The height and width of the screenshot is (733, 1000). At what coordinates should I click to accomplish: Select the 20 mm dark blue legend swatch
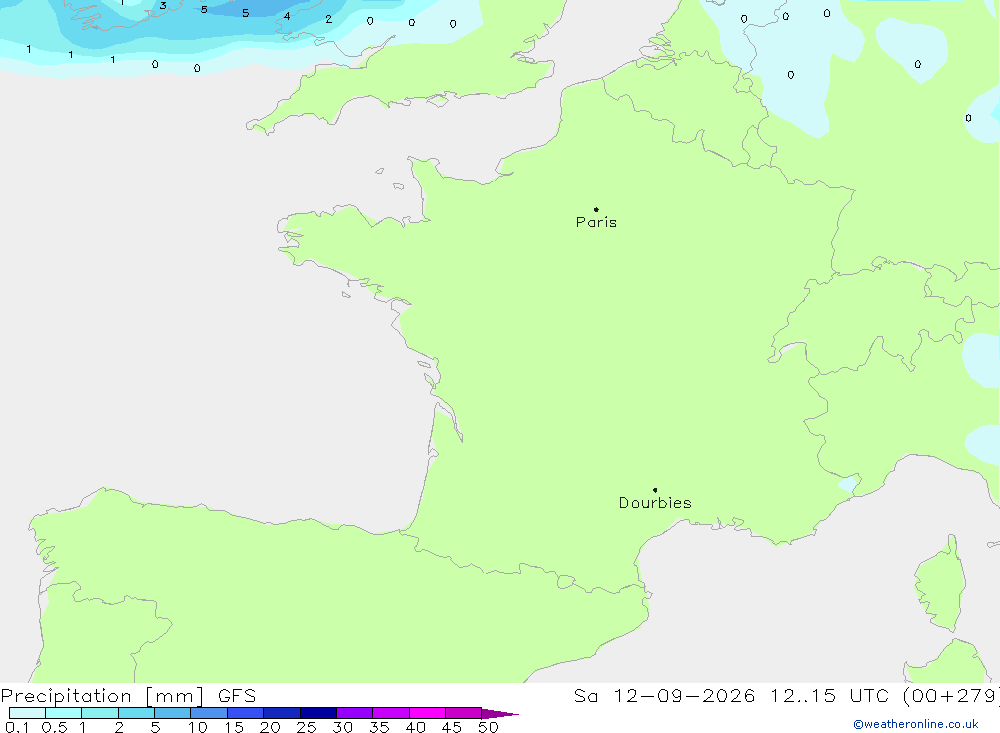pyautogui.click(x=281, y=713)
